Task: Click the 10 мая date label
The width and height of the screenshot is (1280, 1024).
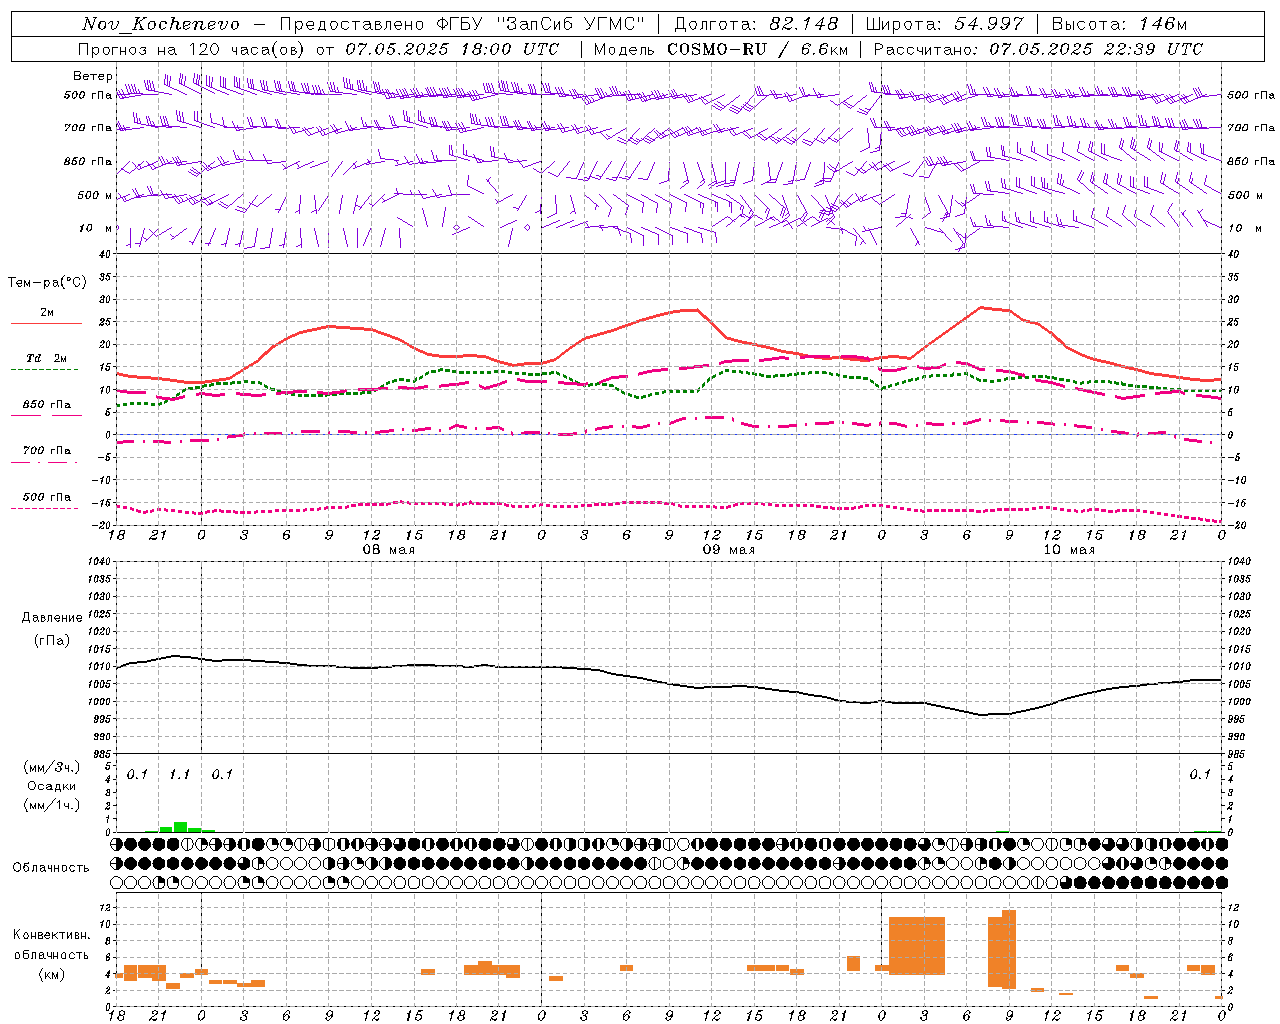Action: pos(1068,550)
